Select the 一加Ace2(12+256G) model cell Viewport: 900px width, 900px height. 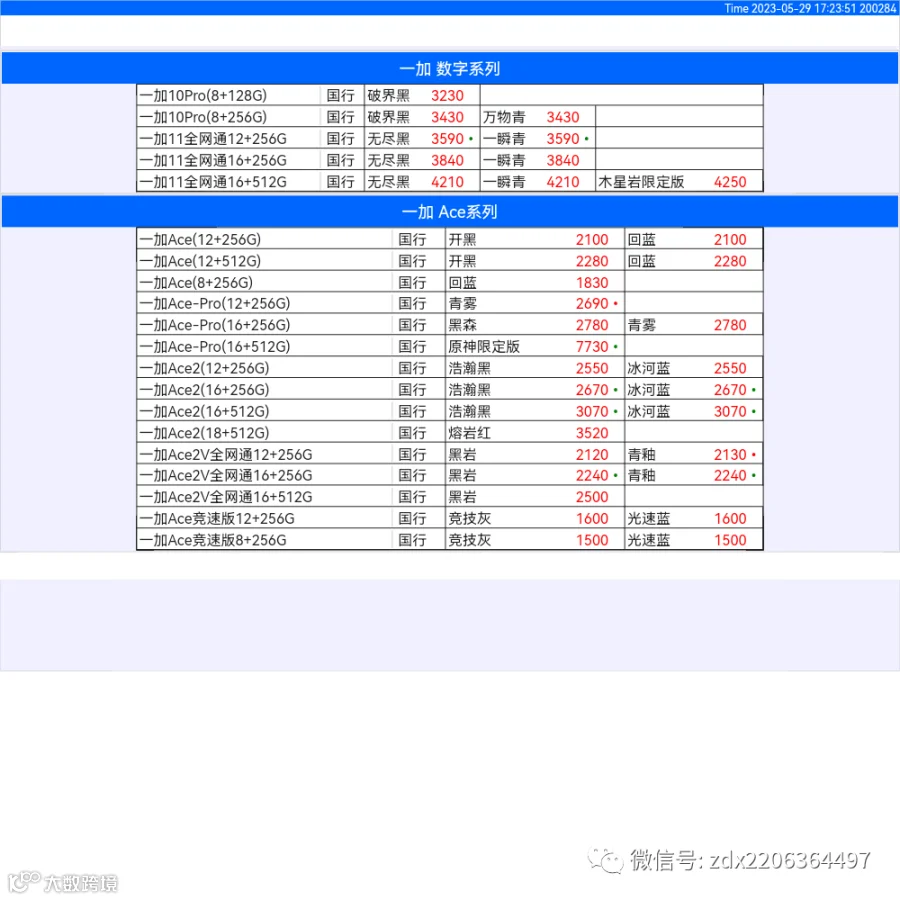tap(265, 368)
